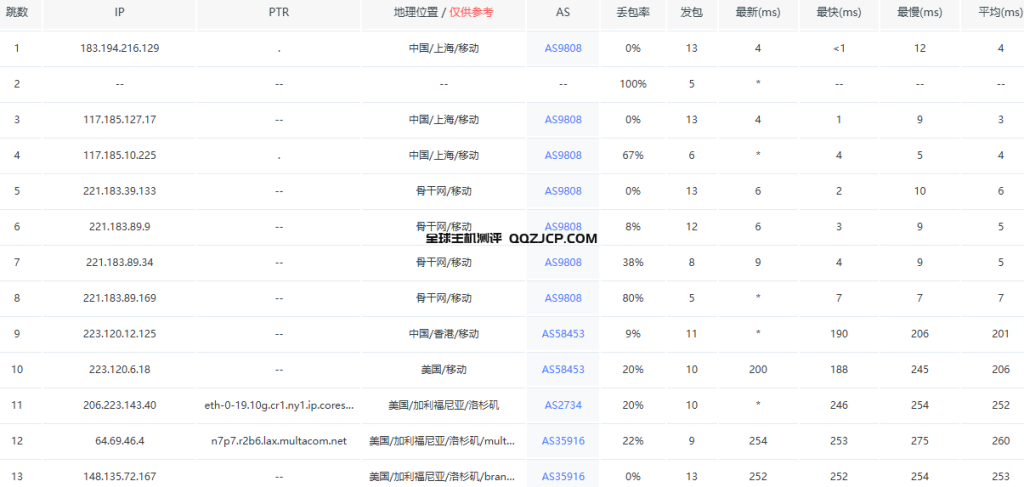Select IP address 221.183.89.34

coord(120,262)
